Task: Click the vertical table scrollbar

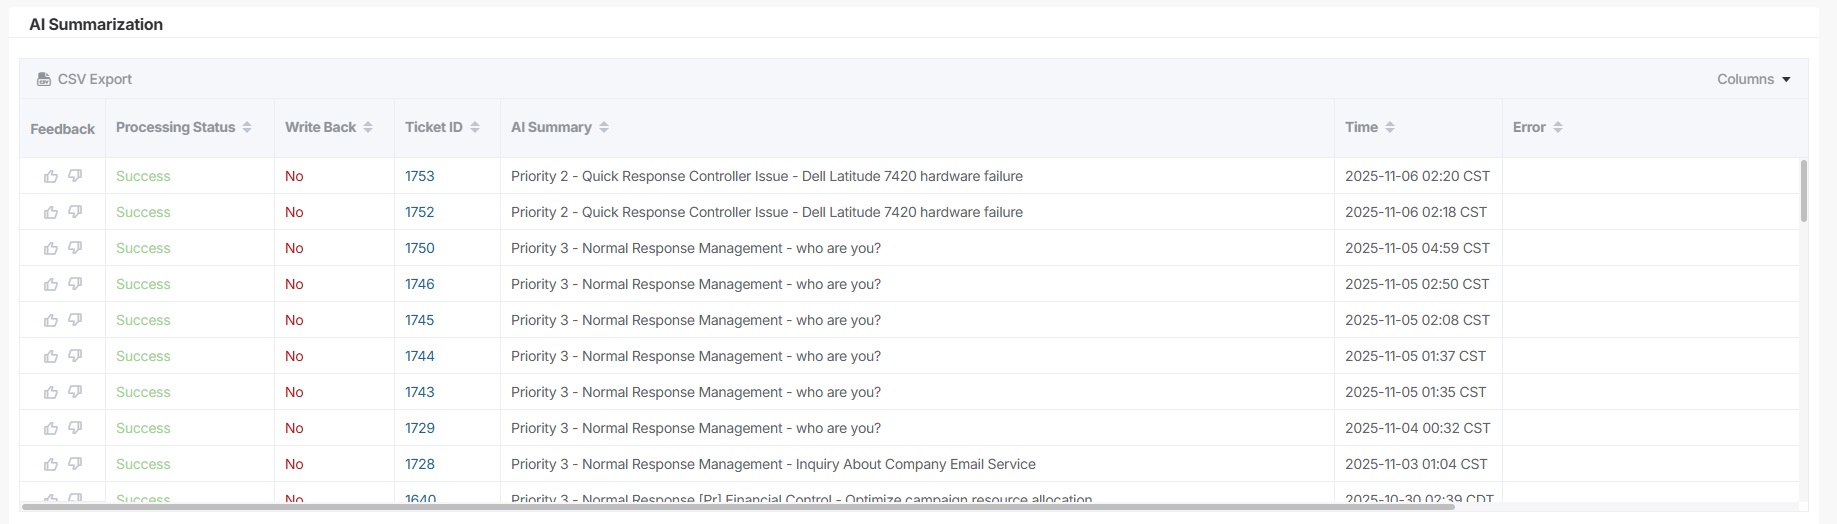Action: (1803, 190)
